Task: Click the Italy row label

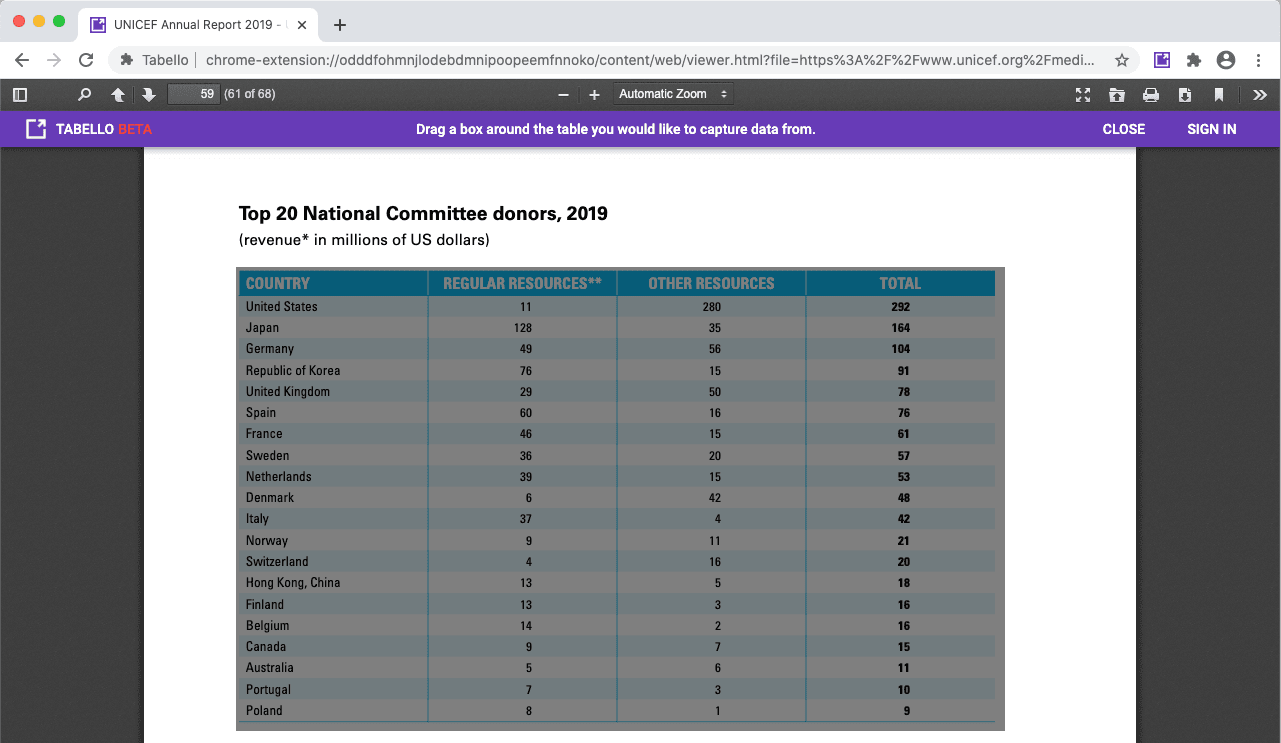Action: click(257, 519)
